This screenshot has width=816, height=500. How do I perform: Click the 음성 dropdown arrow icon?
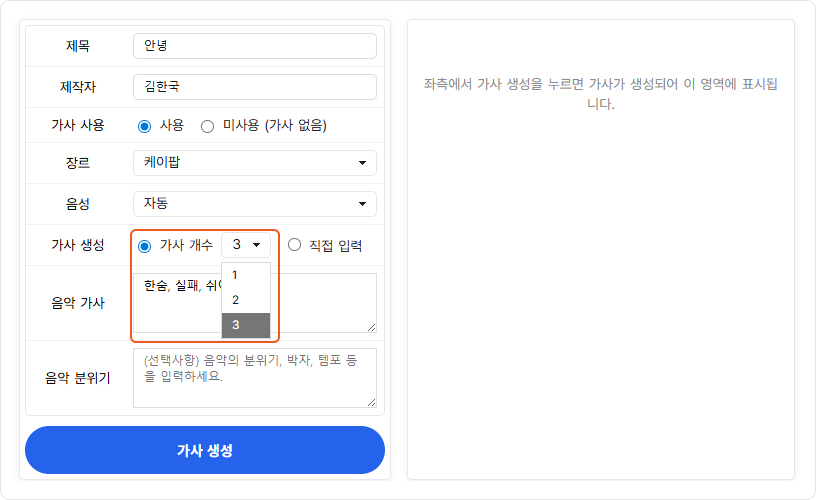tap(362, 204)
